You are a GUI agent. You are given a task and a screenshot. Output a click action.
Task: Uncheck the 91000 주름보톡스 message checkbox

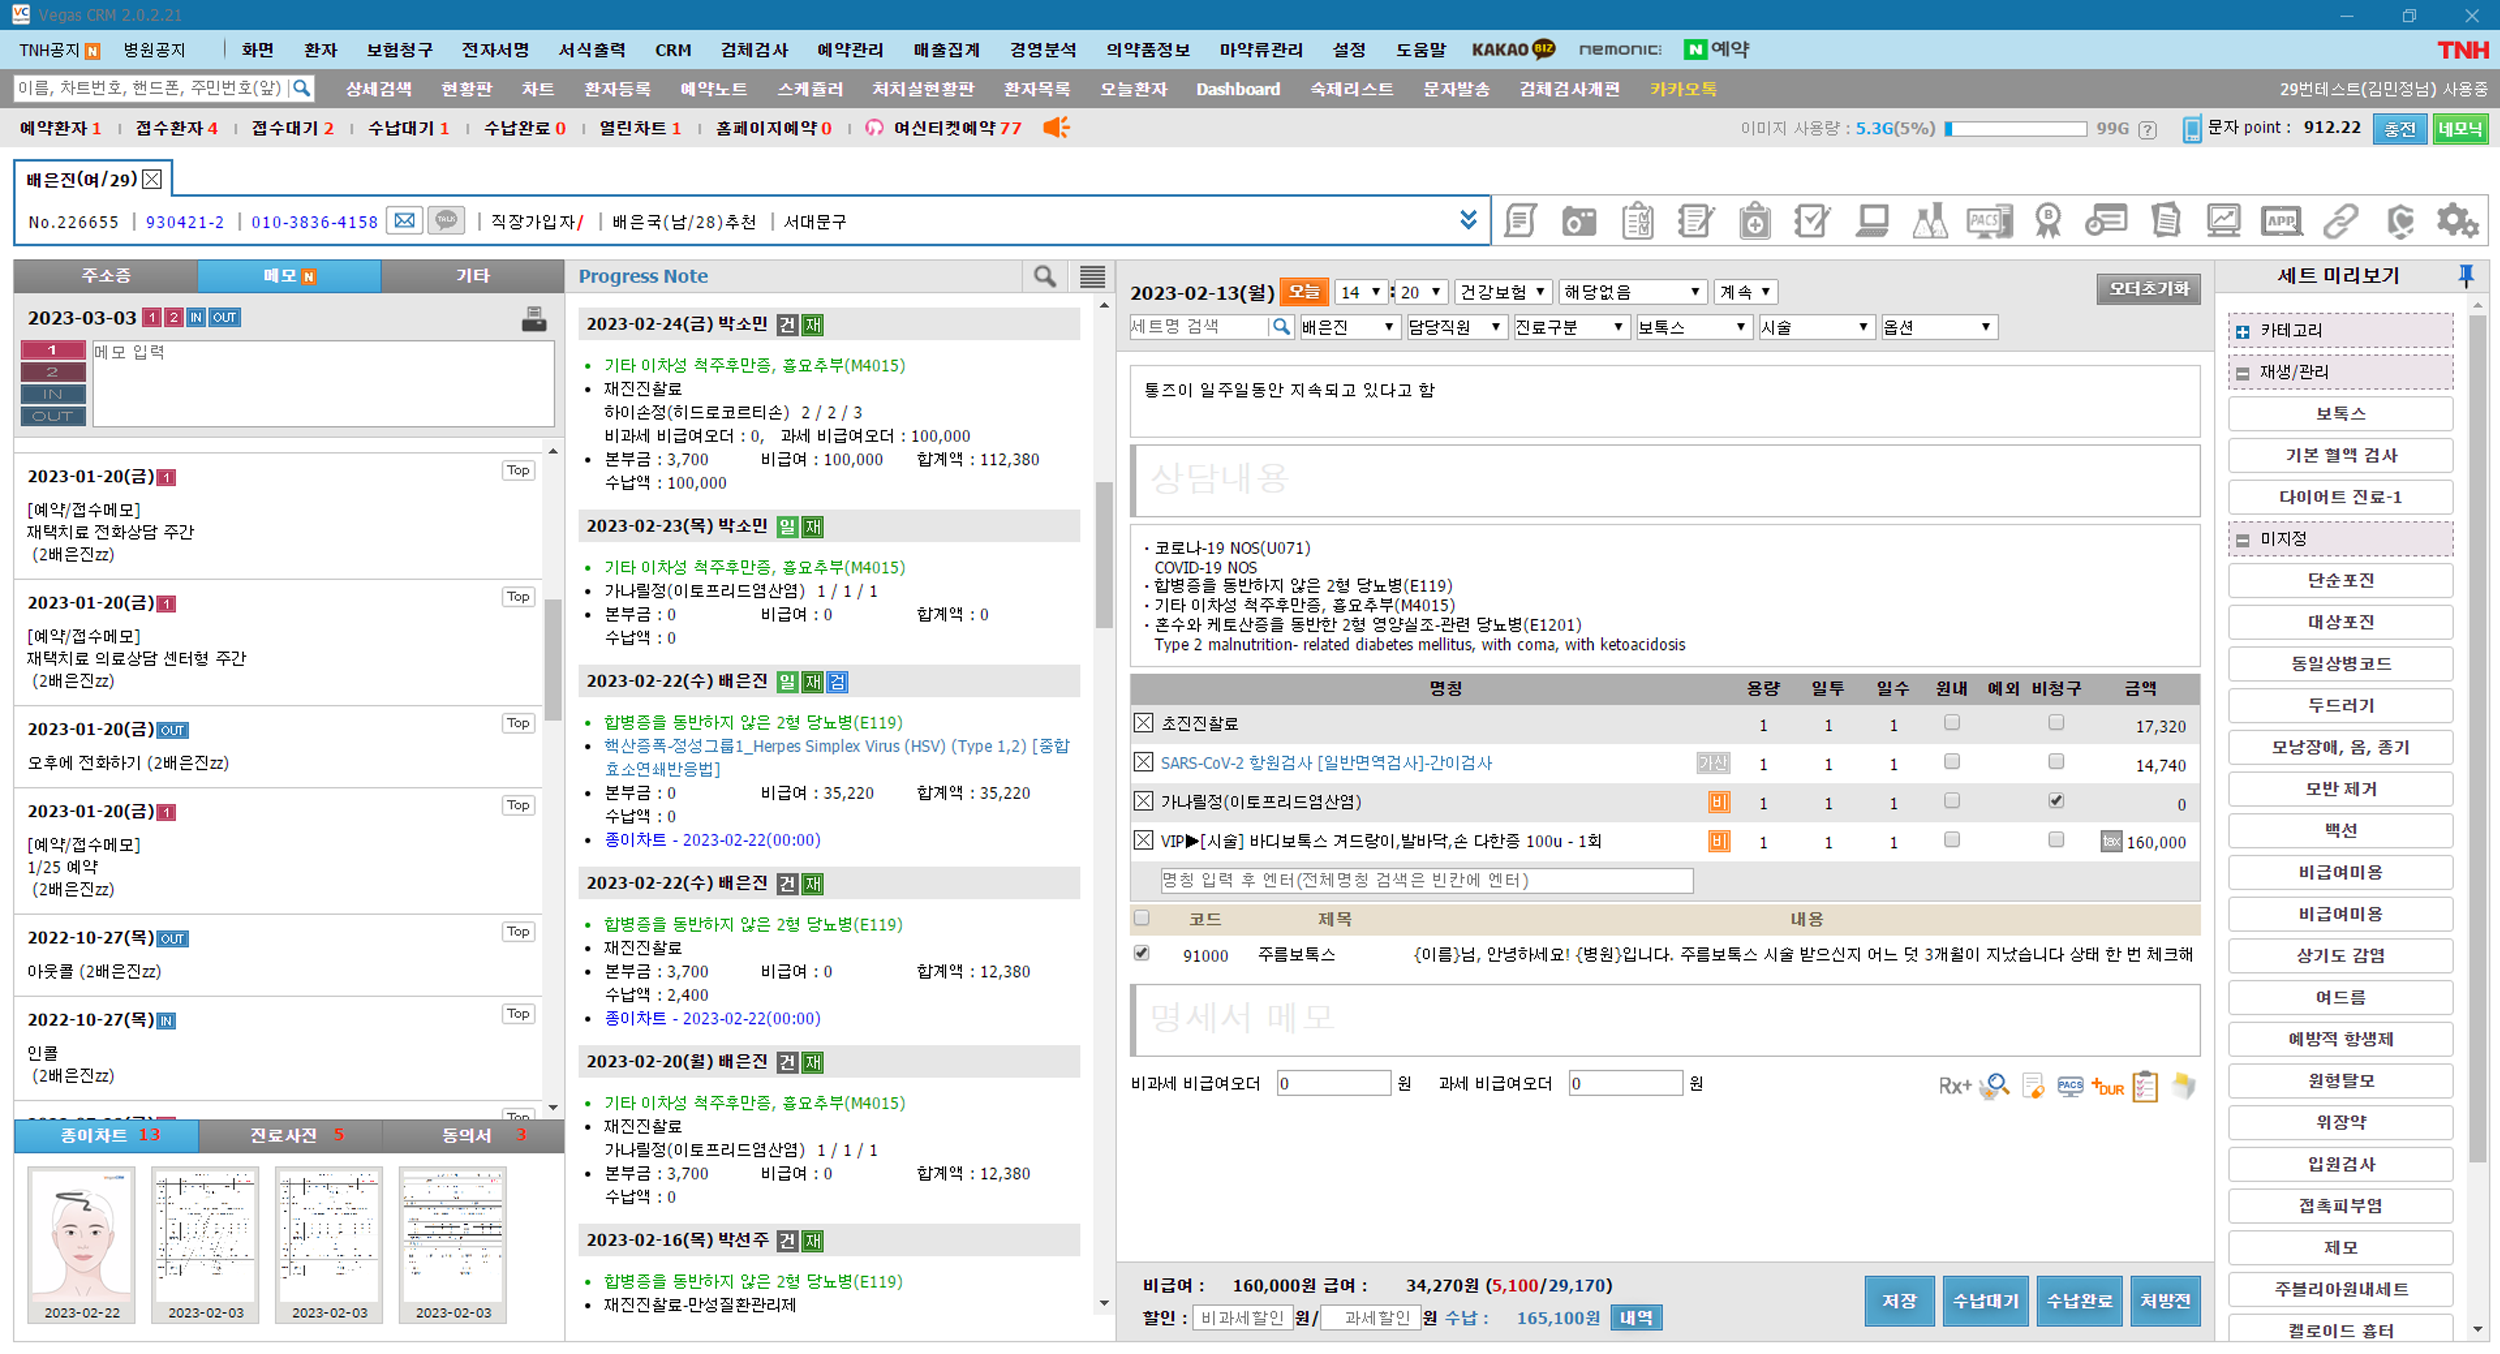[1141, 953]
